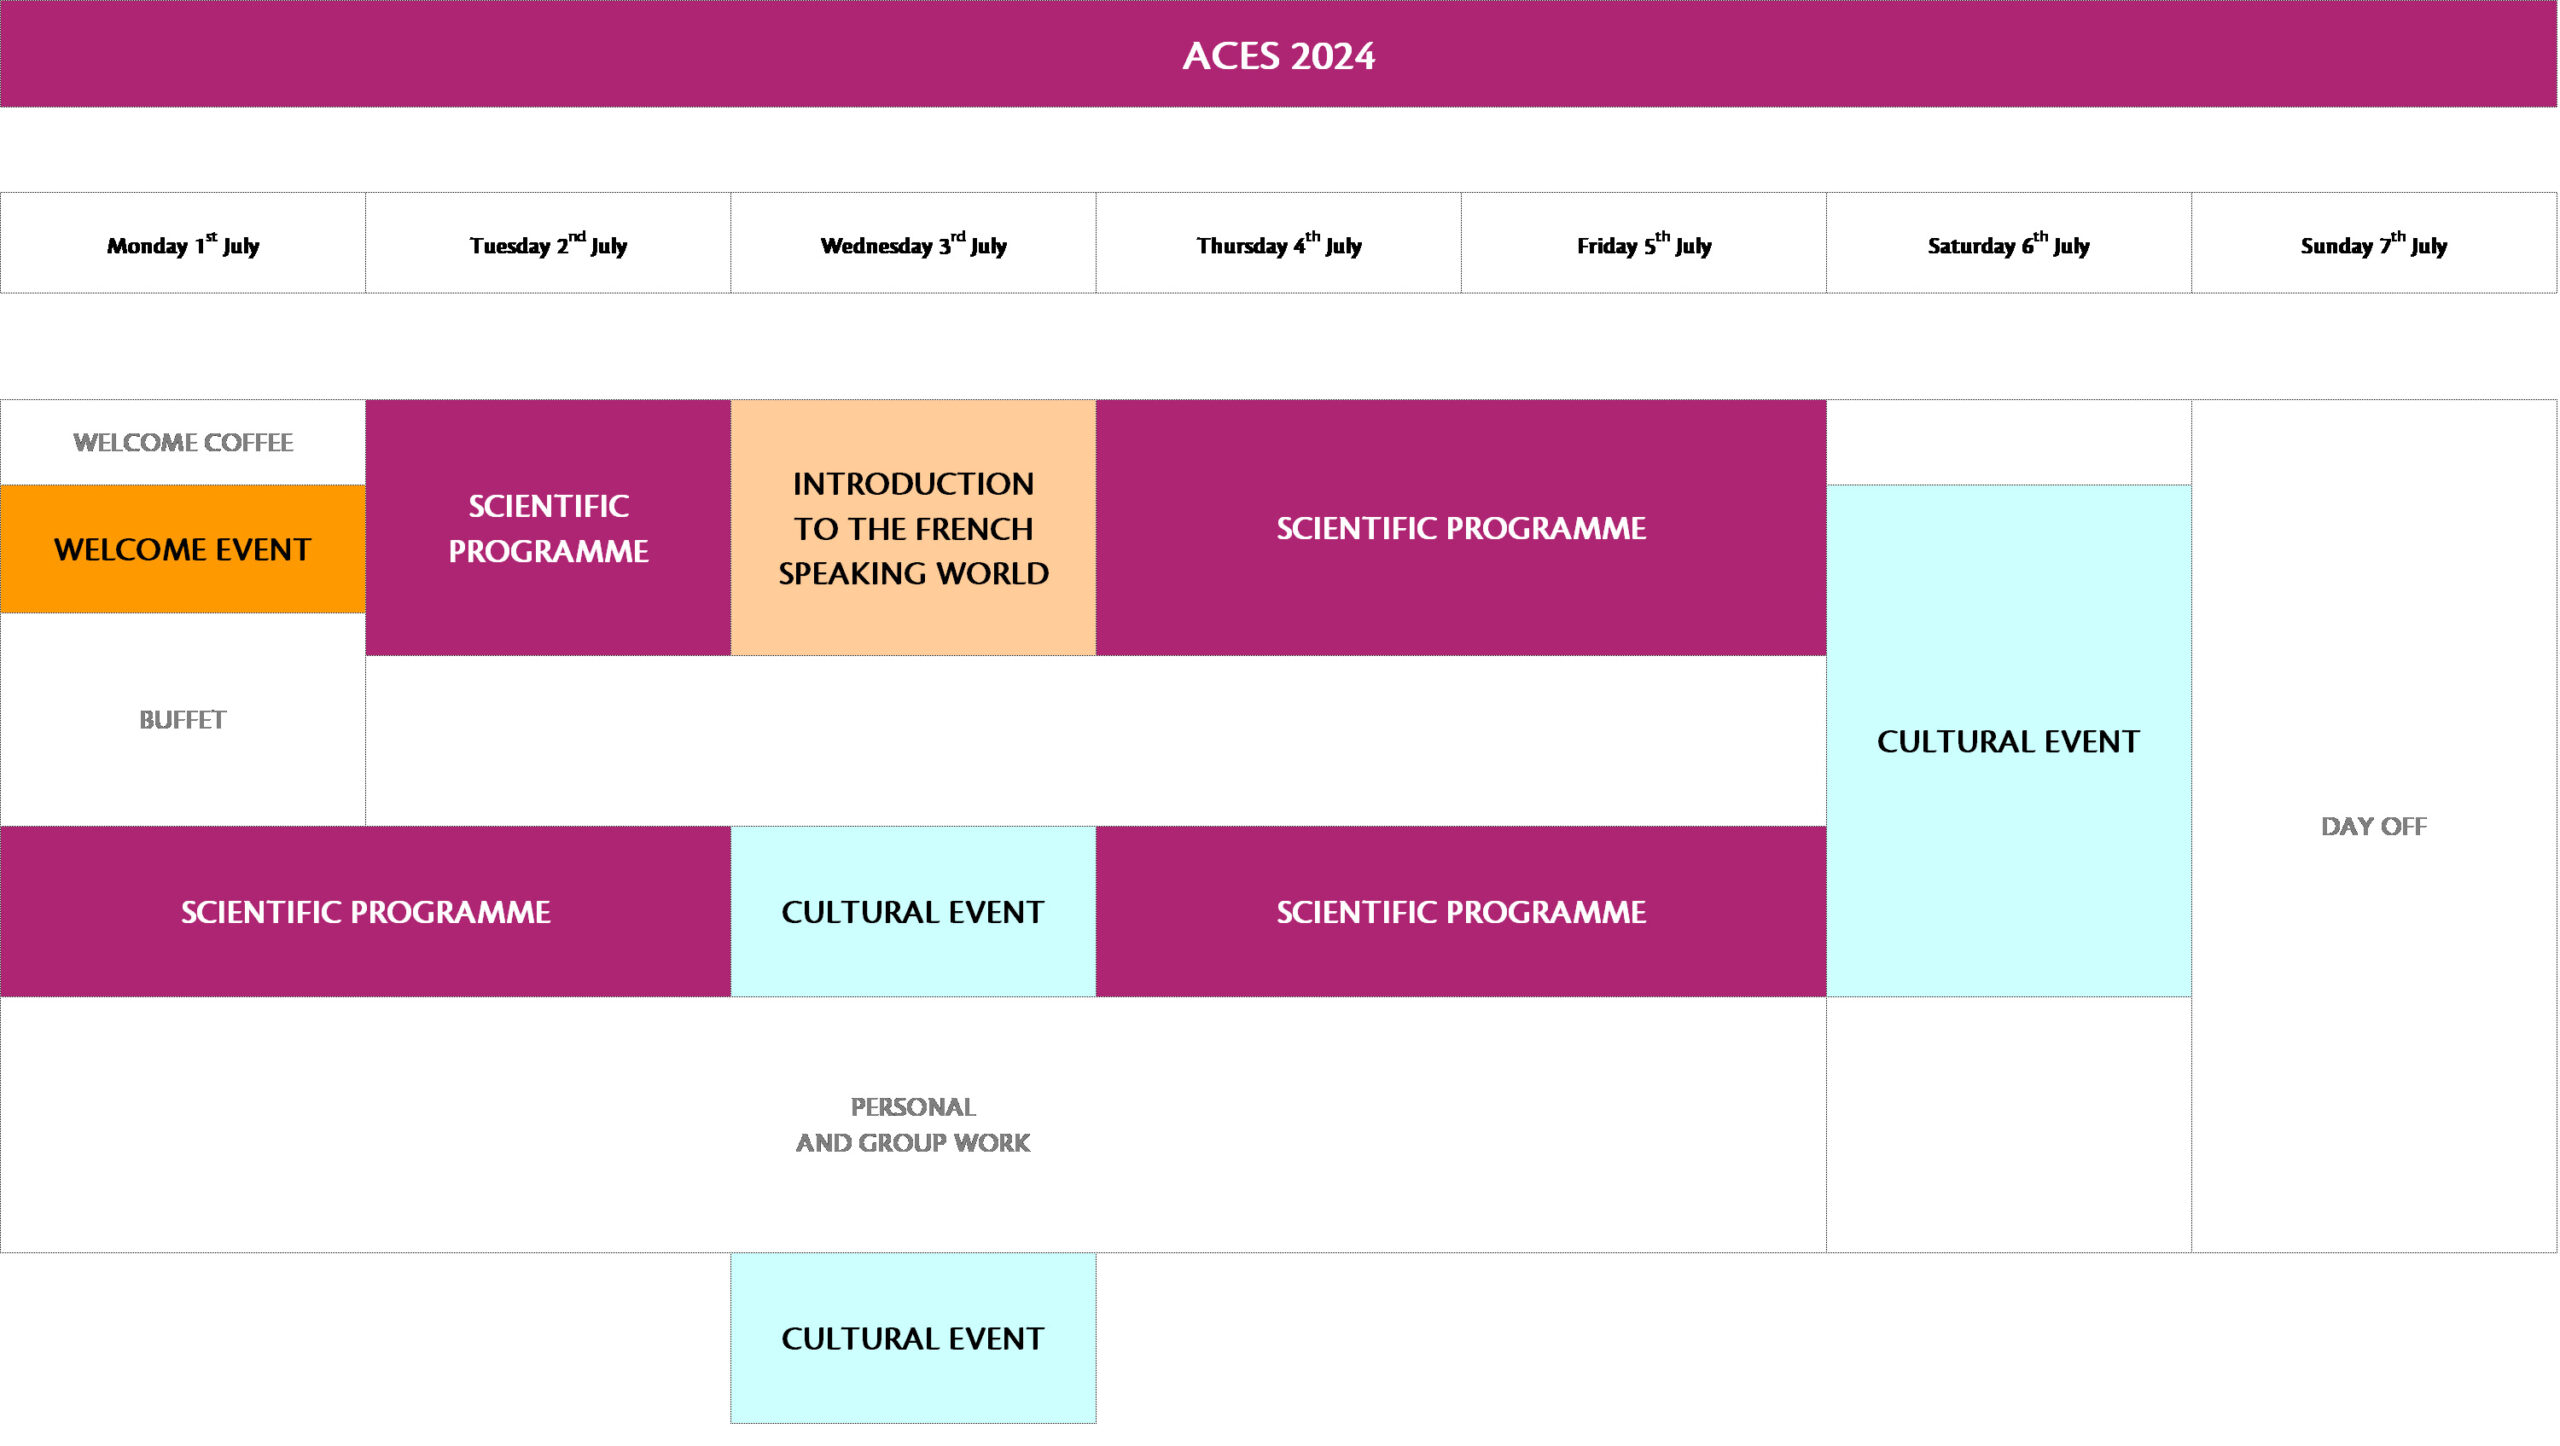Select the Tuesday 2nd July header cell

coord(548,244)
